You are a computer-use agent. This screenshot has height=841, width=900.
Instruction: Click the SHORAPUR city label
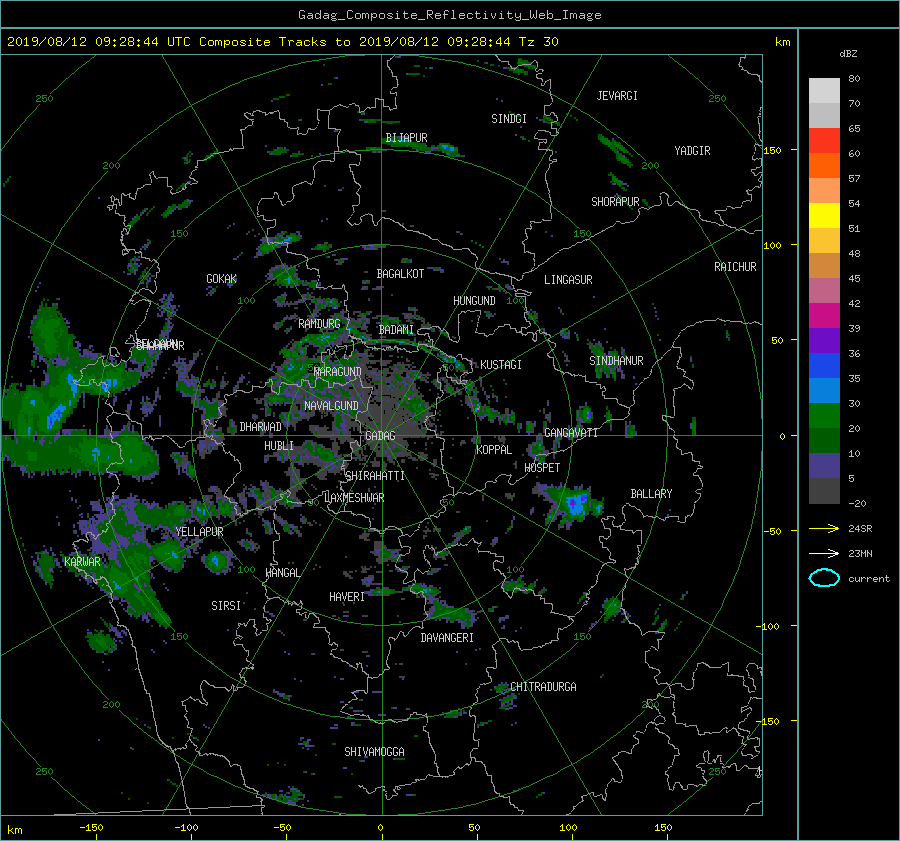pos(615,202)
